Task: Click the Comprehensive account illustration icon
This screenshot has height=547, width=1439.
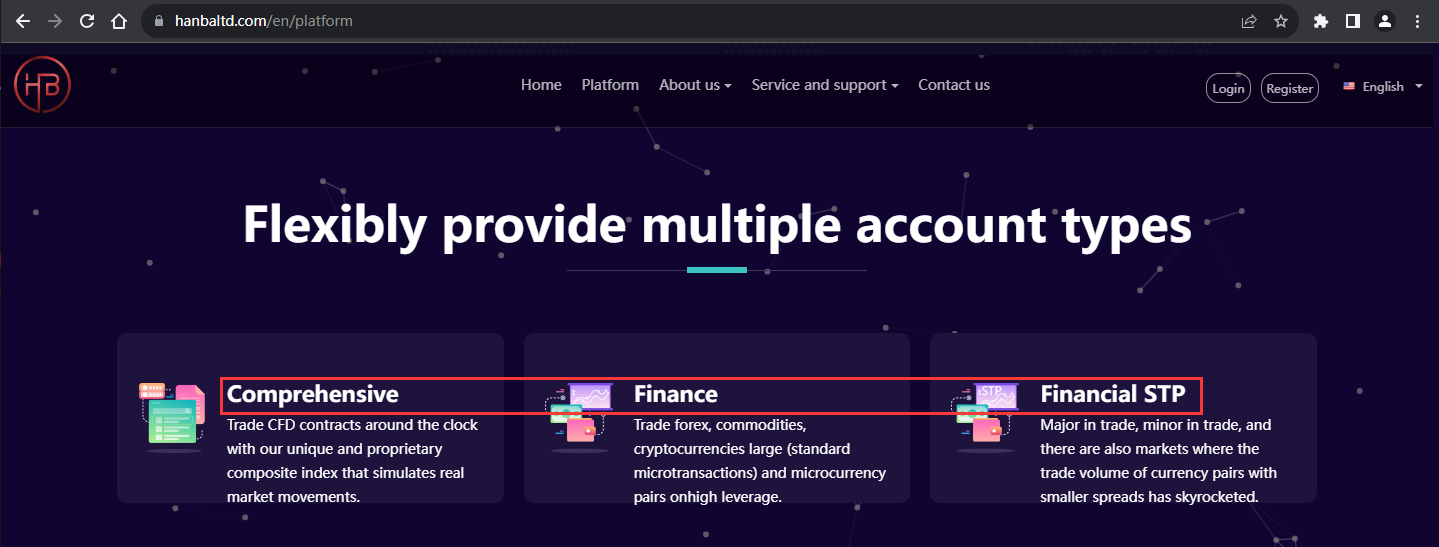Action: pos(171,416)
